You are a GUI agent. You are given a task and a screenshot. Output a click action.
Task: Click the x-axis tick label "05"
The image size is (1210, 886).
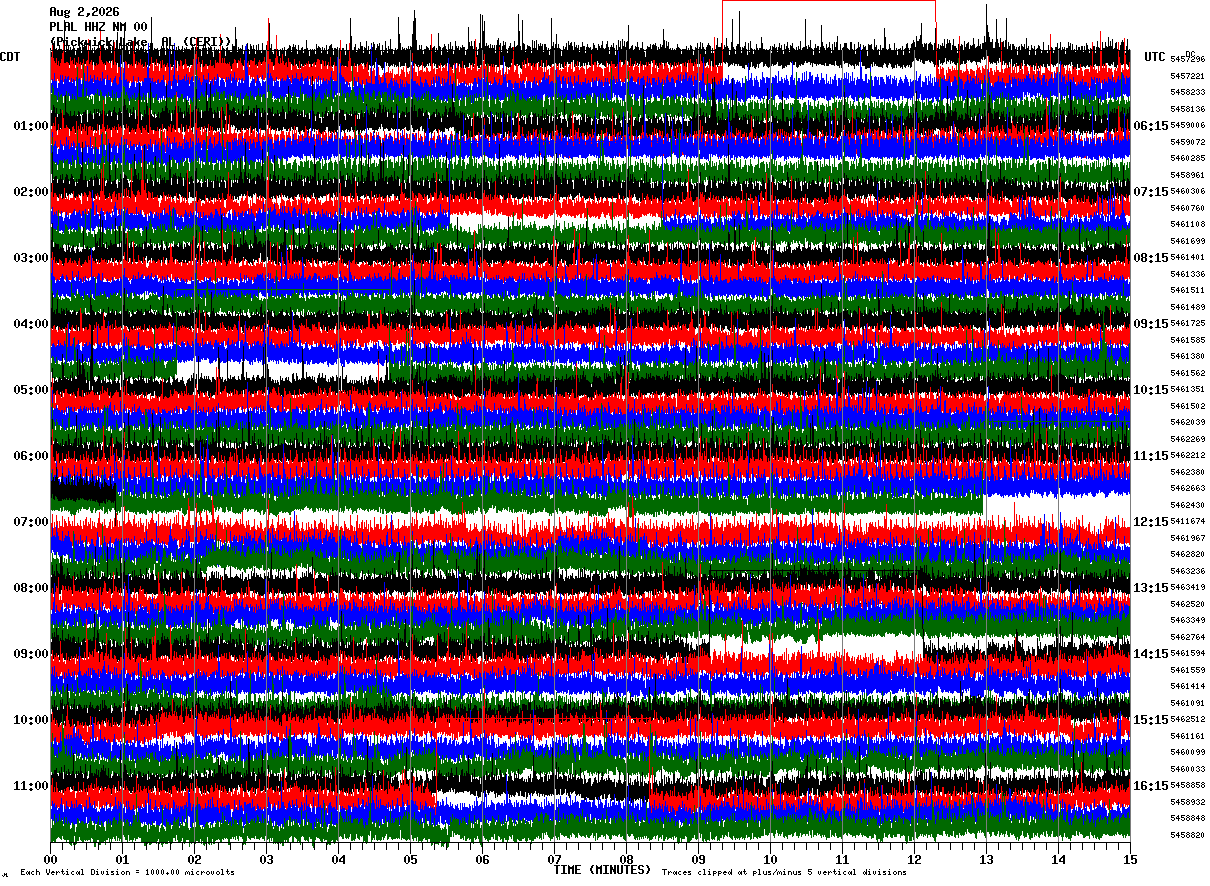click(410, 859)
